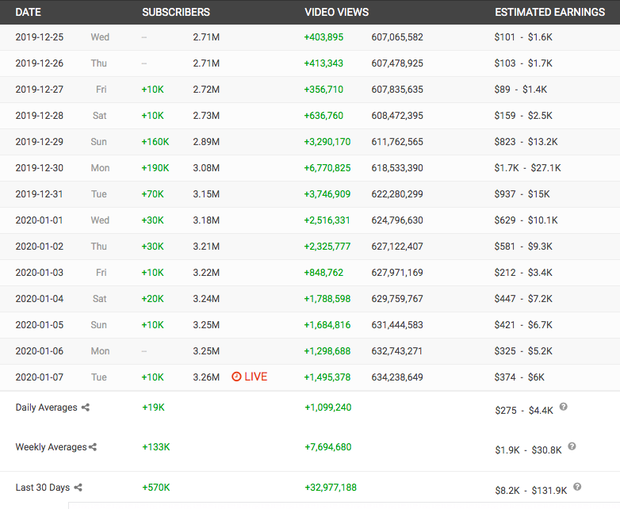Open help icon for weekly average earnings
The width and height of the screenshot is (620, 509).
click(571, 447)
